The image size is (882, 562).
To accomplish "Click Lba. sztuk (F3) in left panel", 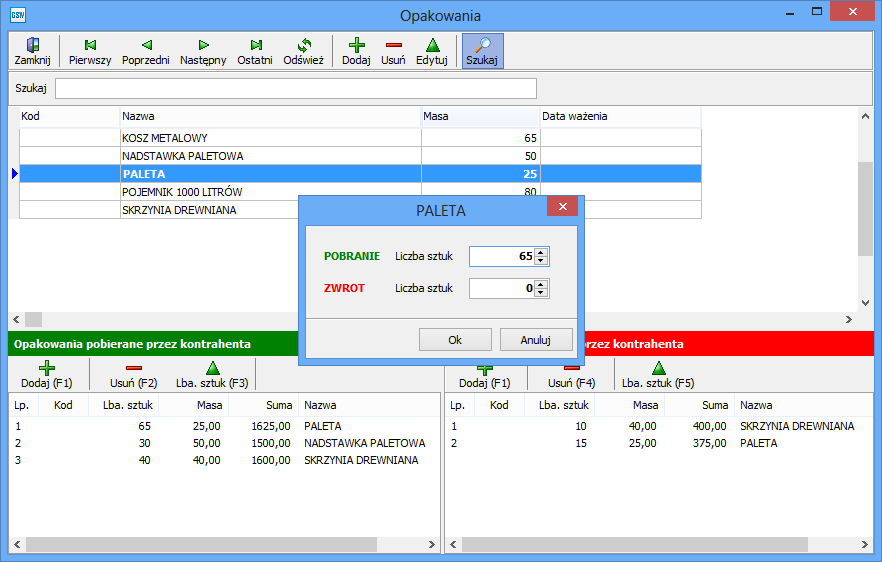I will click(x=212, y=376).
